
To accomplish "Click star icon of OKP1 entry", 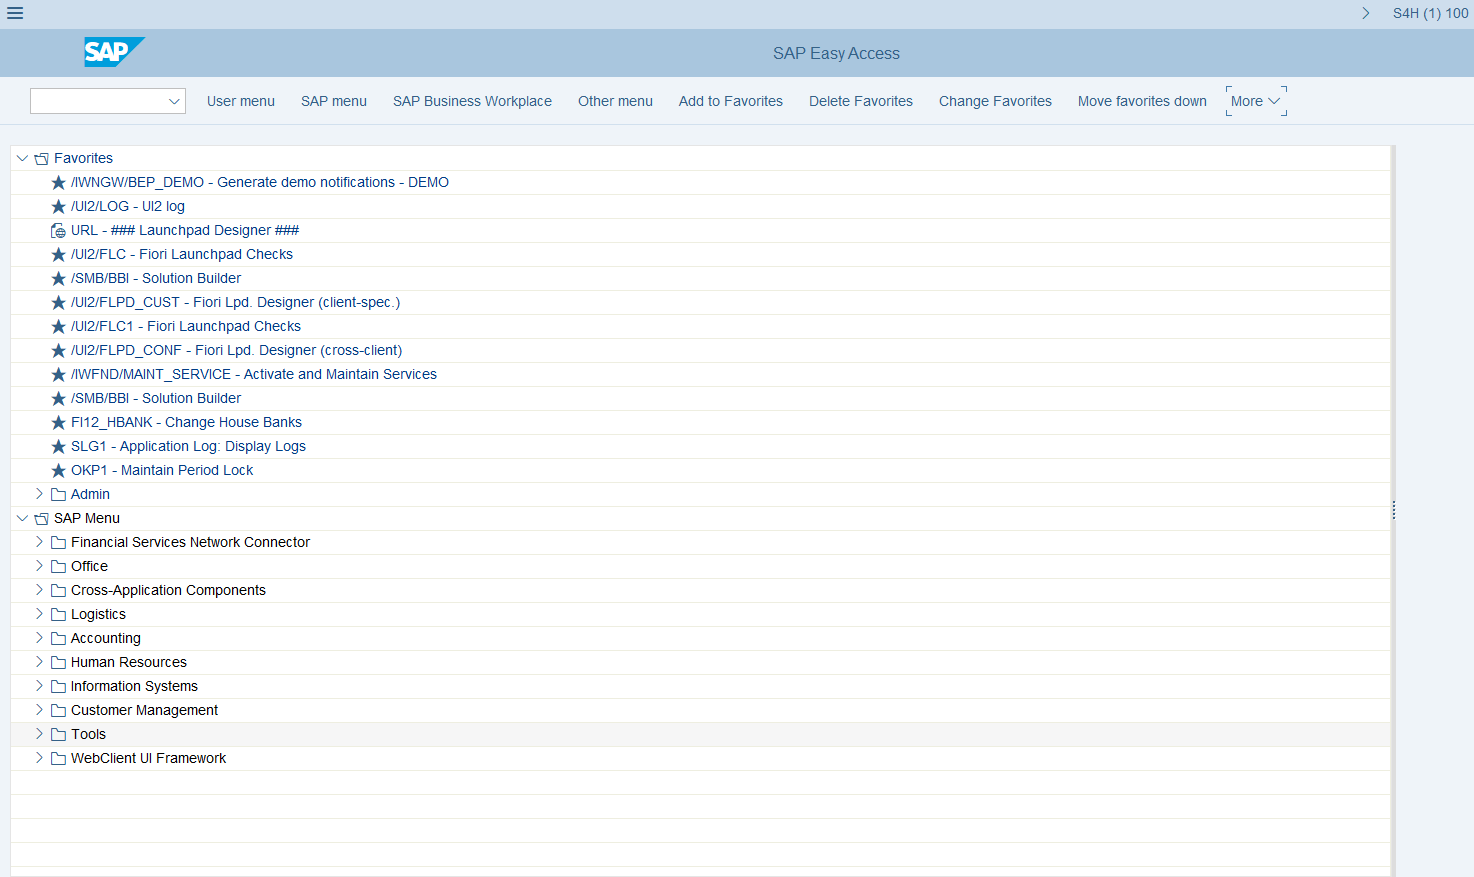I will click(x=58, y=471).
